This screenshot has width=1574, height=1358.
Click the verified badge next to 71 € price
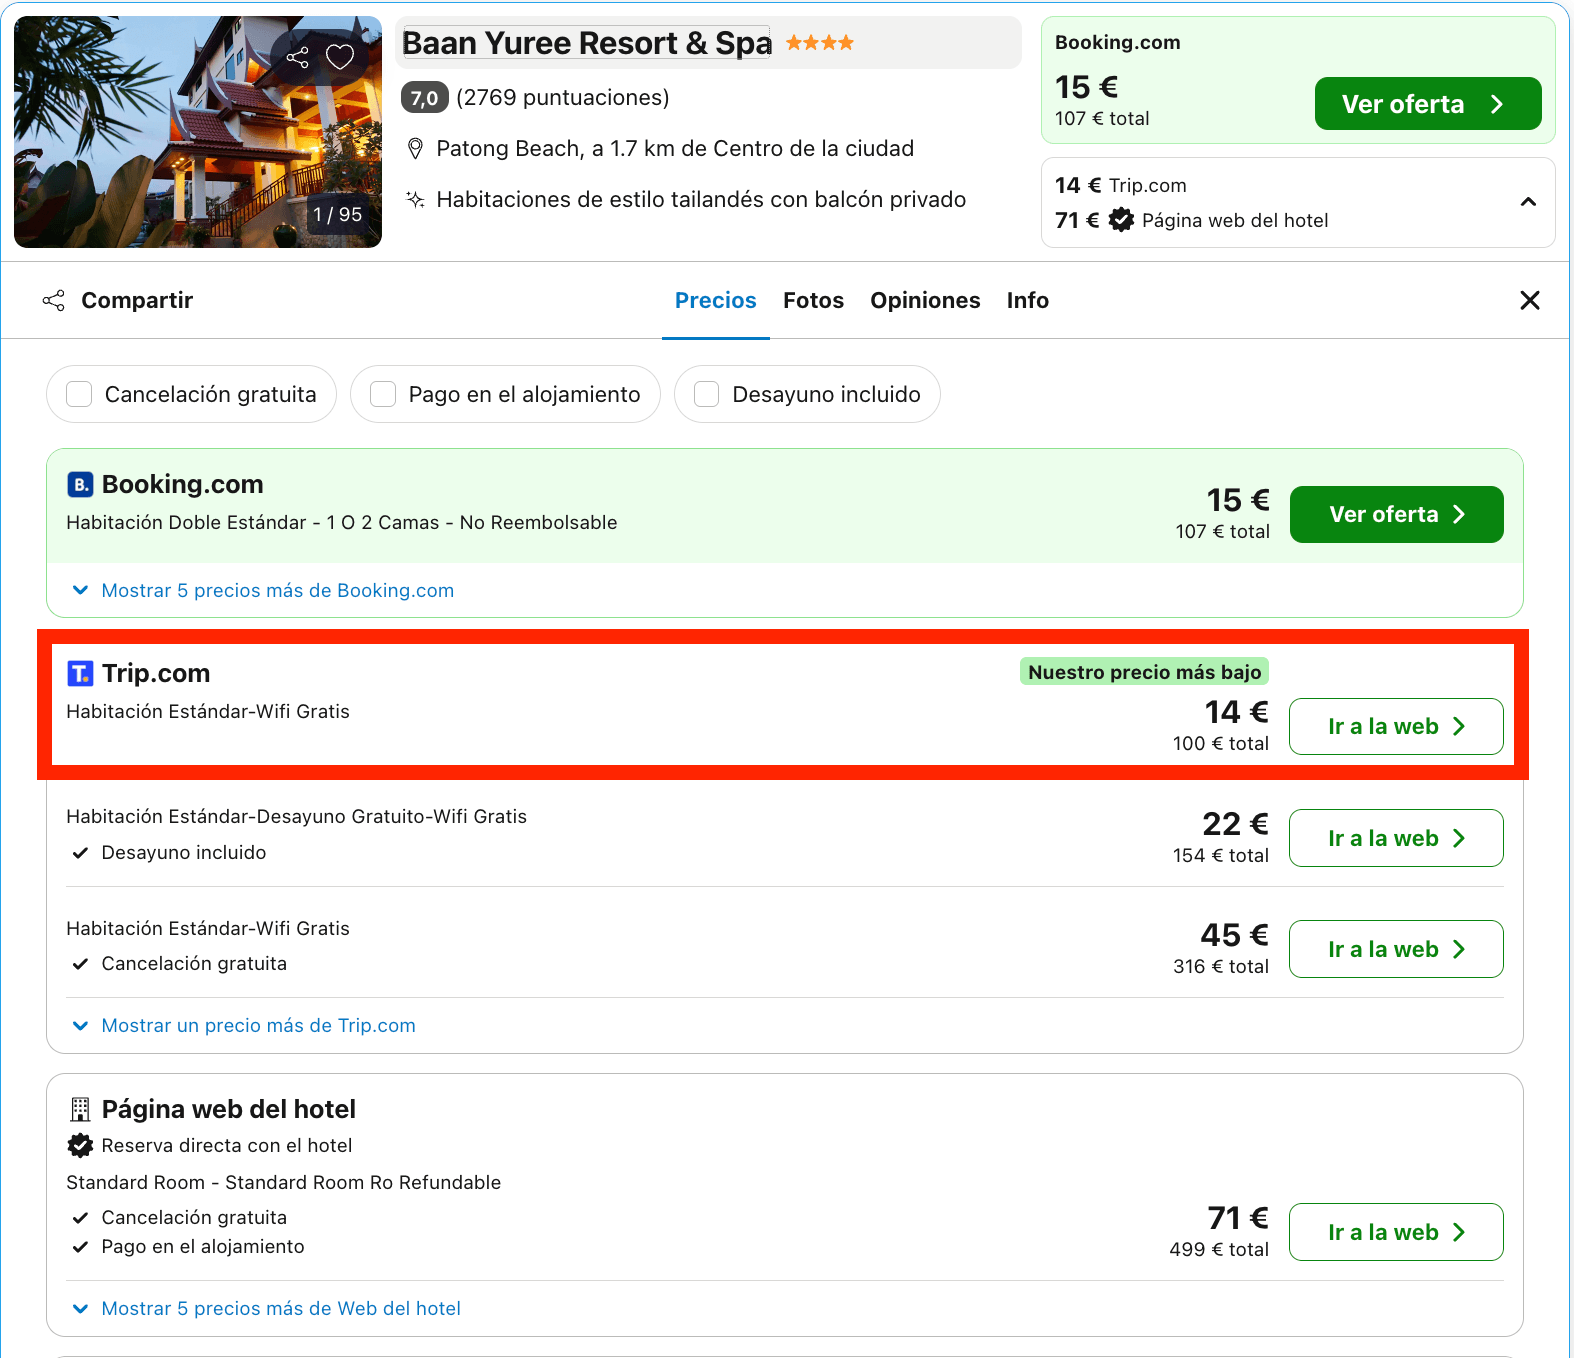click(1121, 220)
